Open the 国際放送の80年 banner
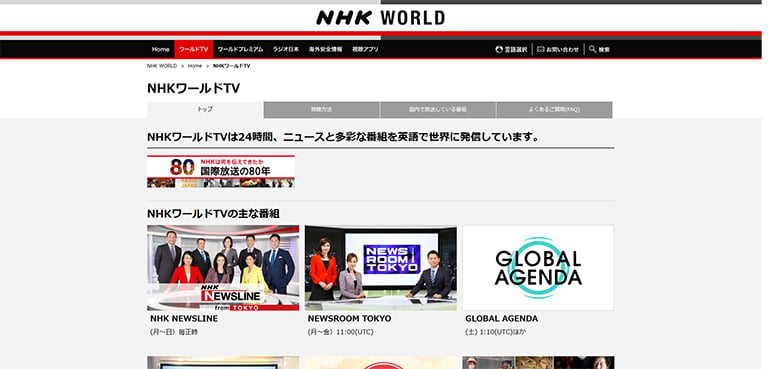 [221, 172]
